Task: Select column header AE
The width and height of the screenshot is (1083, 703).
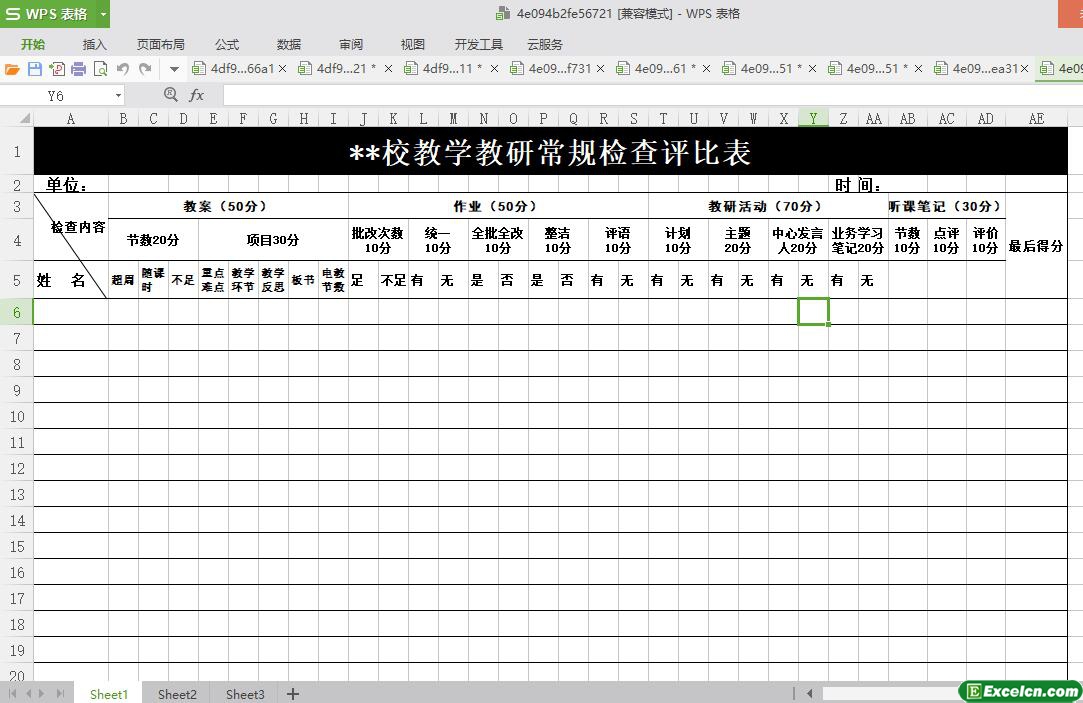Action: point(1036,119)
